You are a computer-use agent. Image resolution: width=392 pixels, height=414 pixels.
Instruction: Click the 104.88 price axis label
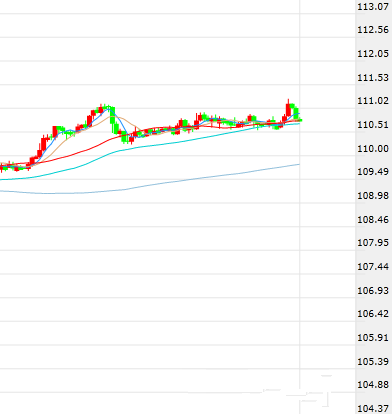[373, 385]
